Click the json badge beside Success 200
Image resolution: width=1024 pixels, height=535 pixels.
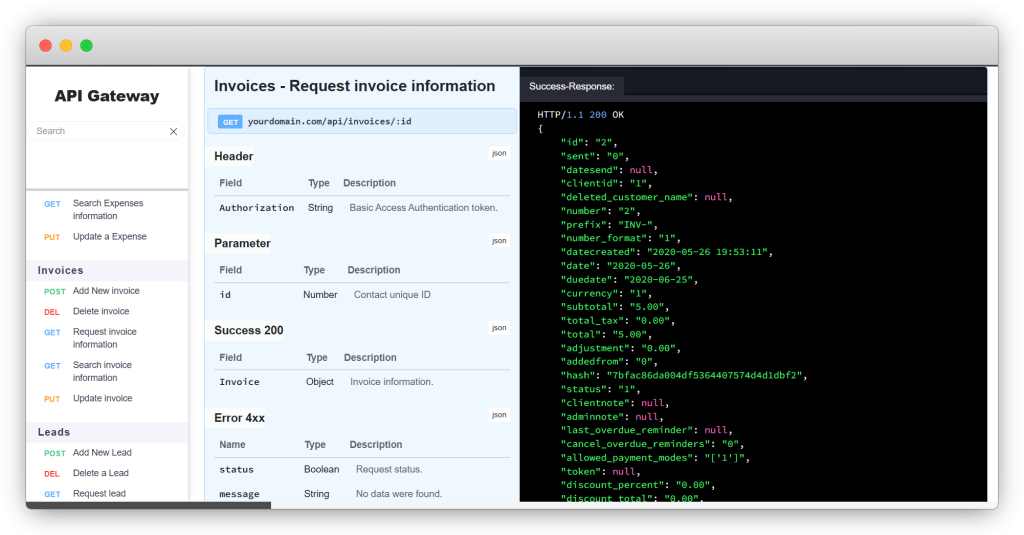499,328
